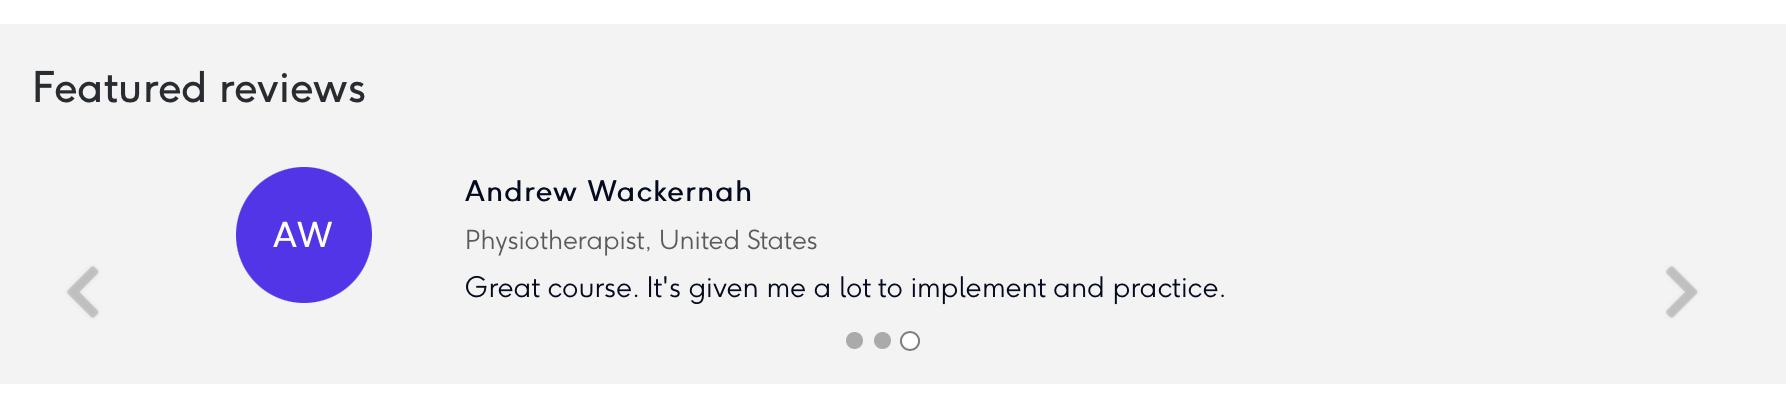Click the words Great course in the review

pos(549,288)
